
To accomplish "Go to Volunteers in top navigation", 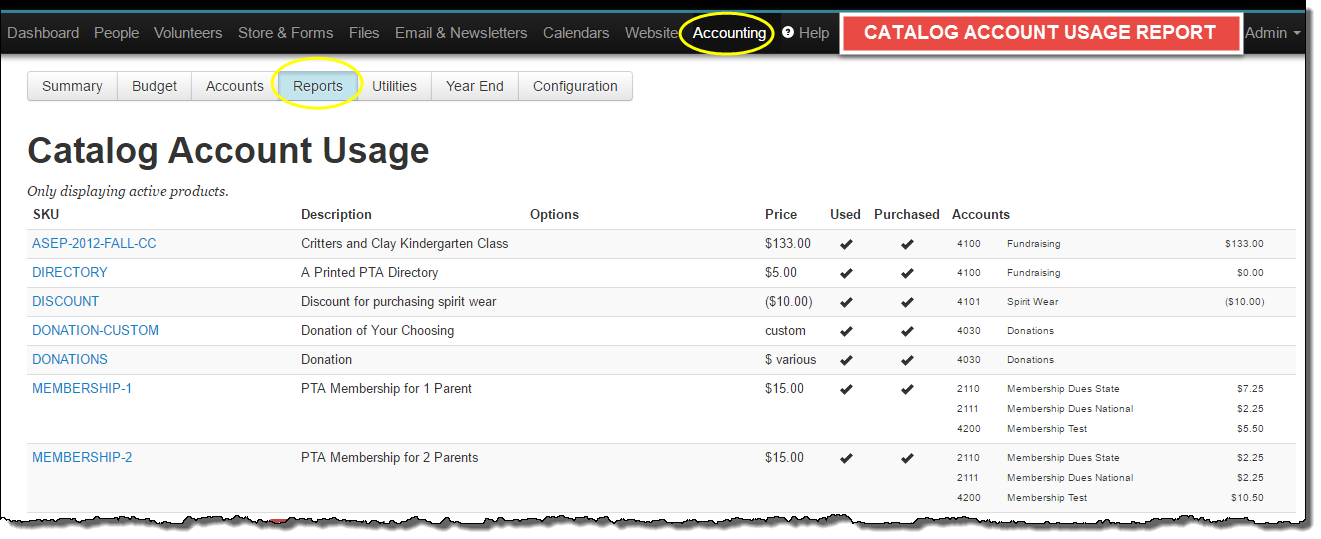I will click(188, 33).
